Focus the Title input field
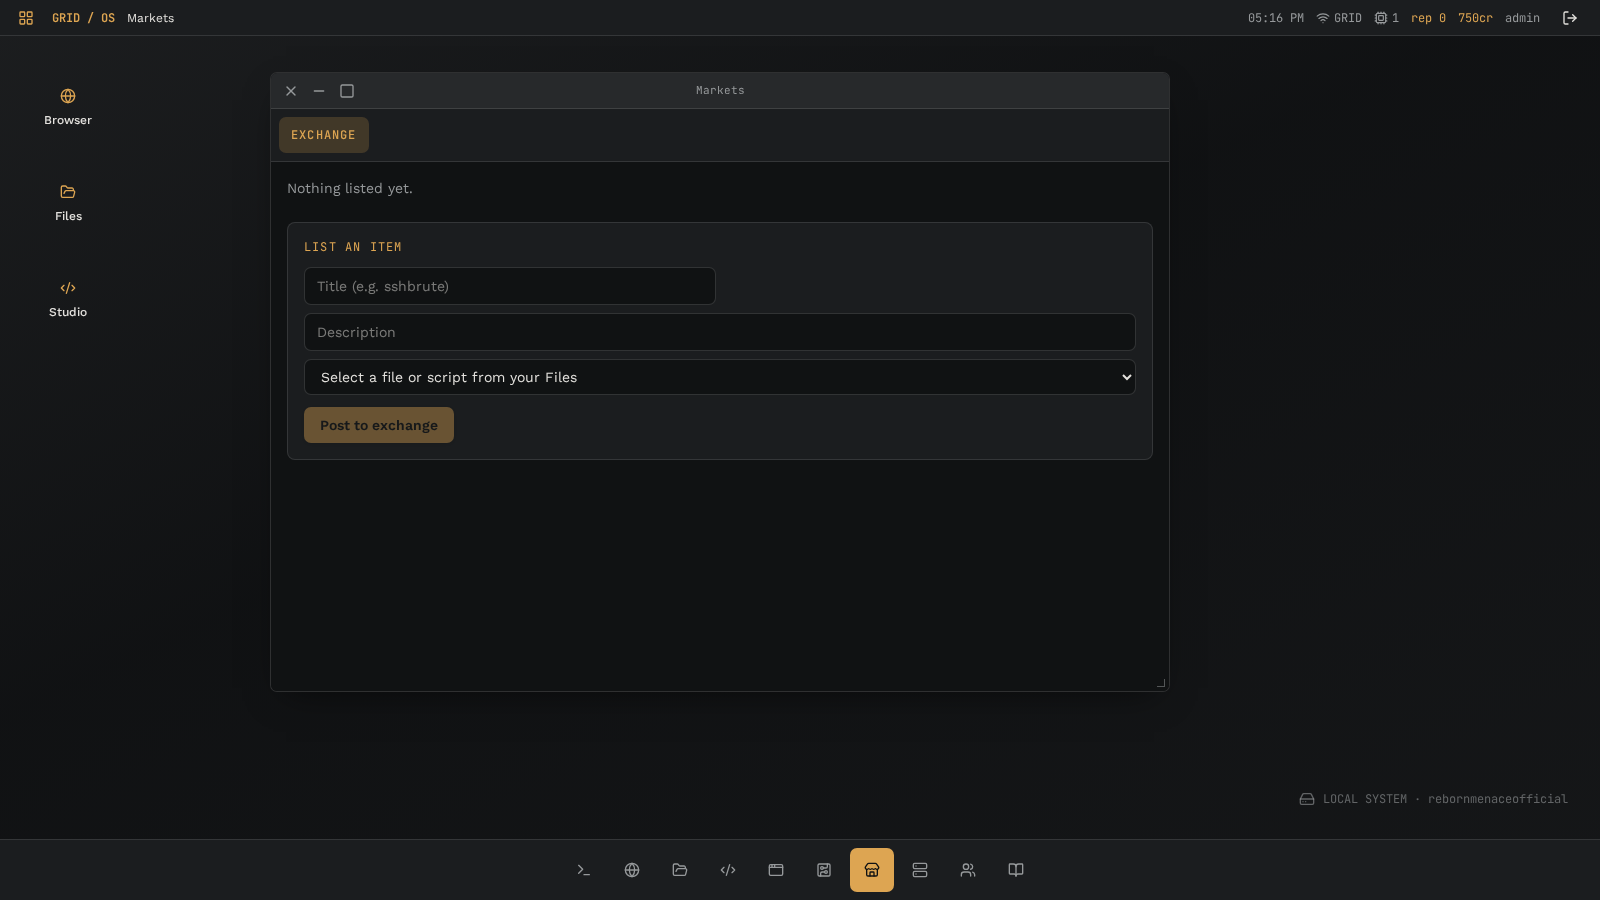1600x900 pixels. [x=510, y=286]
